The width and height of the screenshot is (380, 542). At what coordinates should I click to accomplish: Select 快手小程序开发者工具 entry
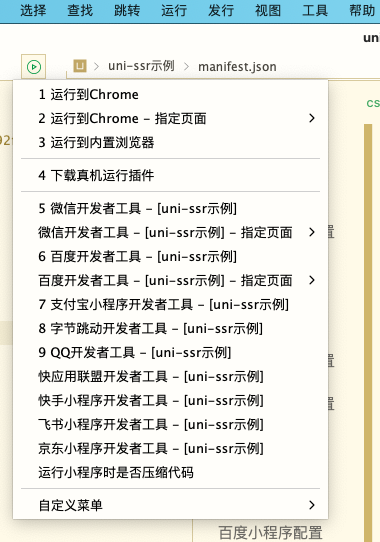[x=170, y=401]
